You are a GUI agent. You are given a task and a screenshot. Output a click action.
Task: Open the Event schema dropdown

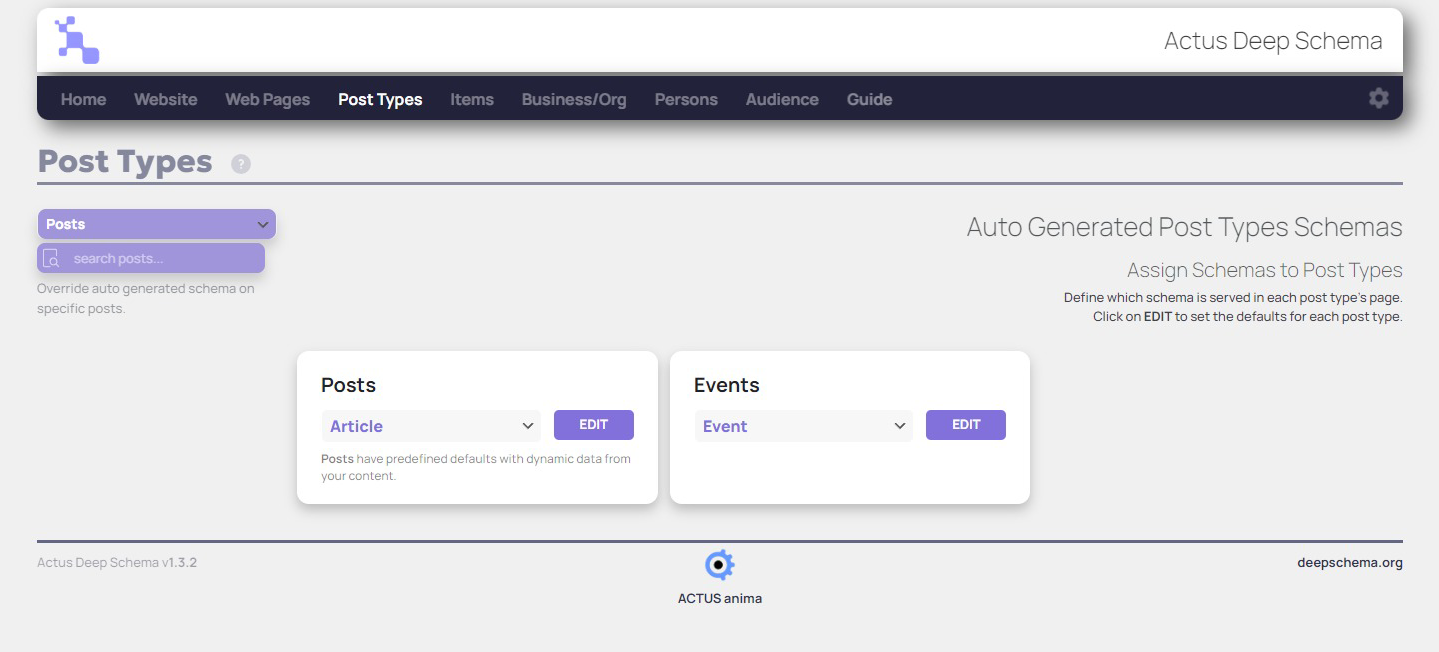(803, 426)
